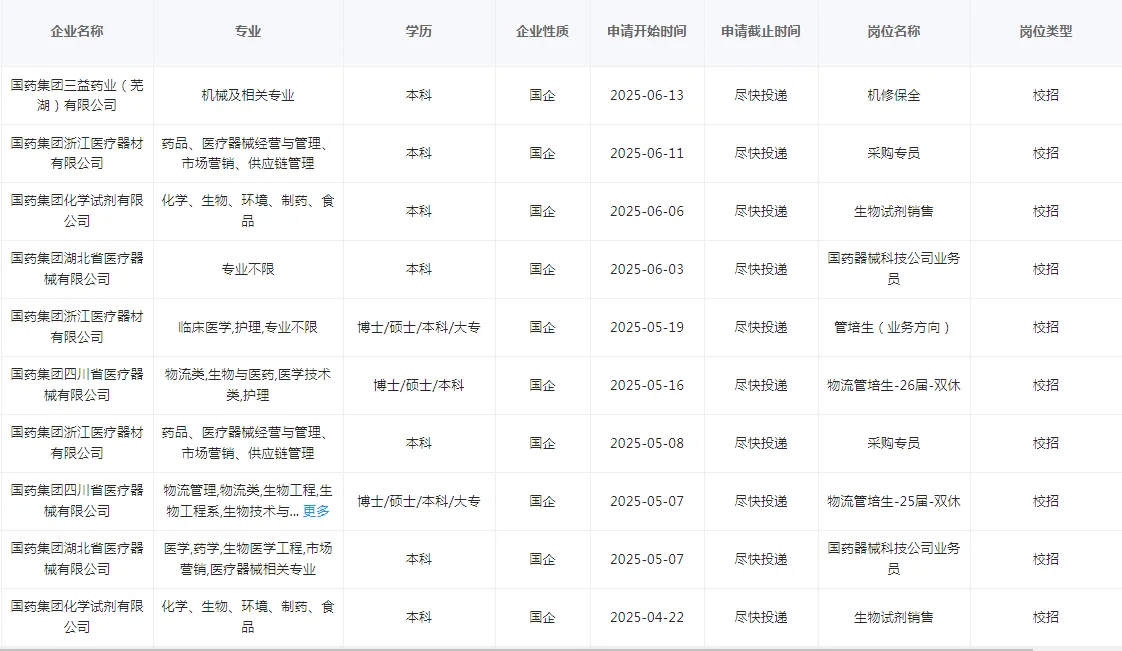Open 物流管培生-25届-双休 job title
The height and width of the screenshot is (651, 1122).
tap(894, 501)
